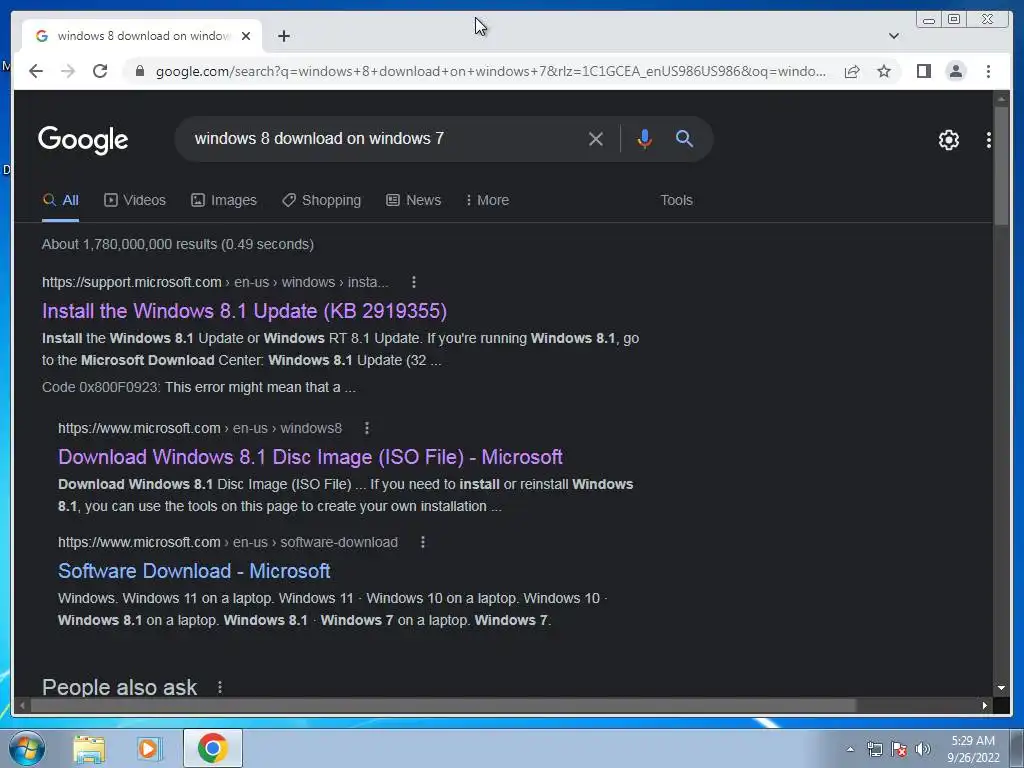This screenshot has width=1024, height=768.
Task: Click the horizontal scrollbar thumb
Action: tap(443, 705)
